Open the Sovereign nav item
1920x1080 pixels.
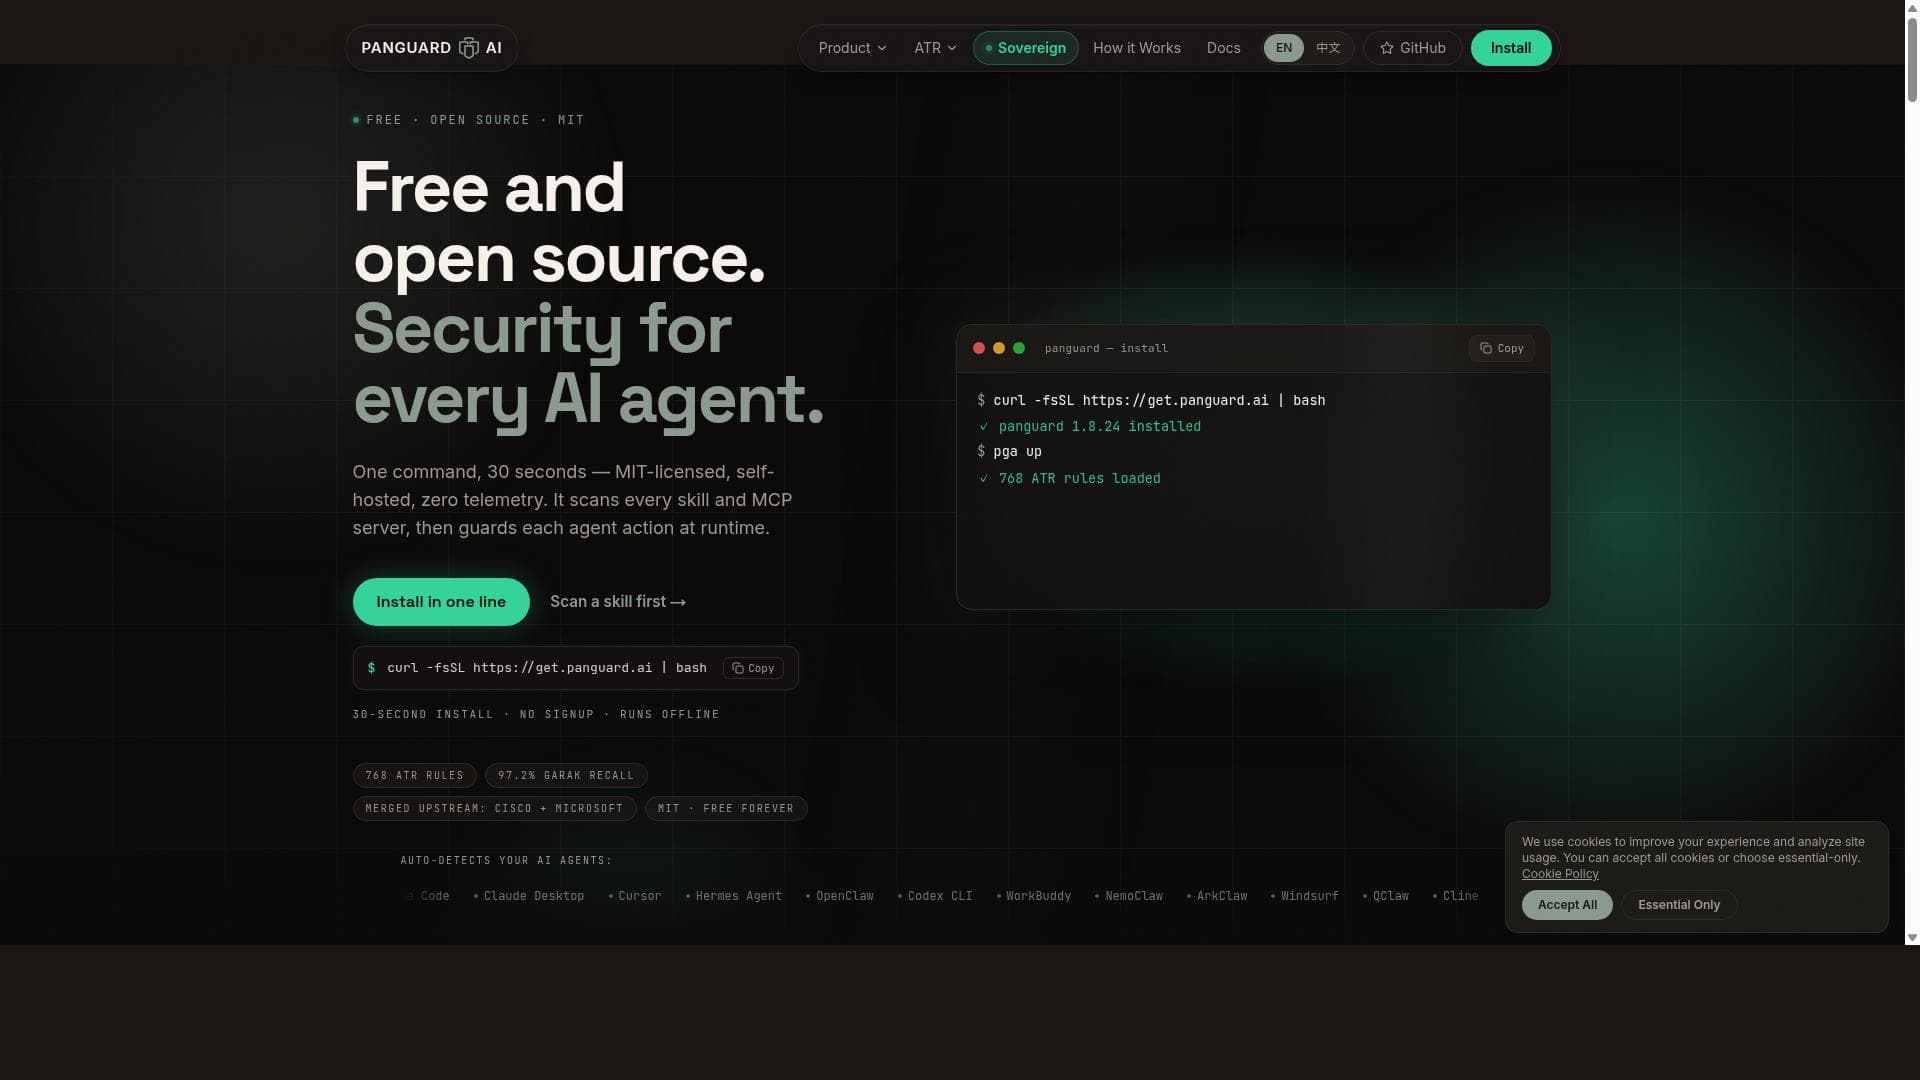click(1025, 48)
